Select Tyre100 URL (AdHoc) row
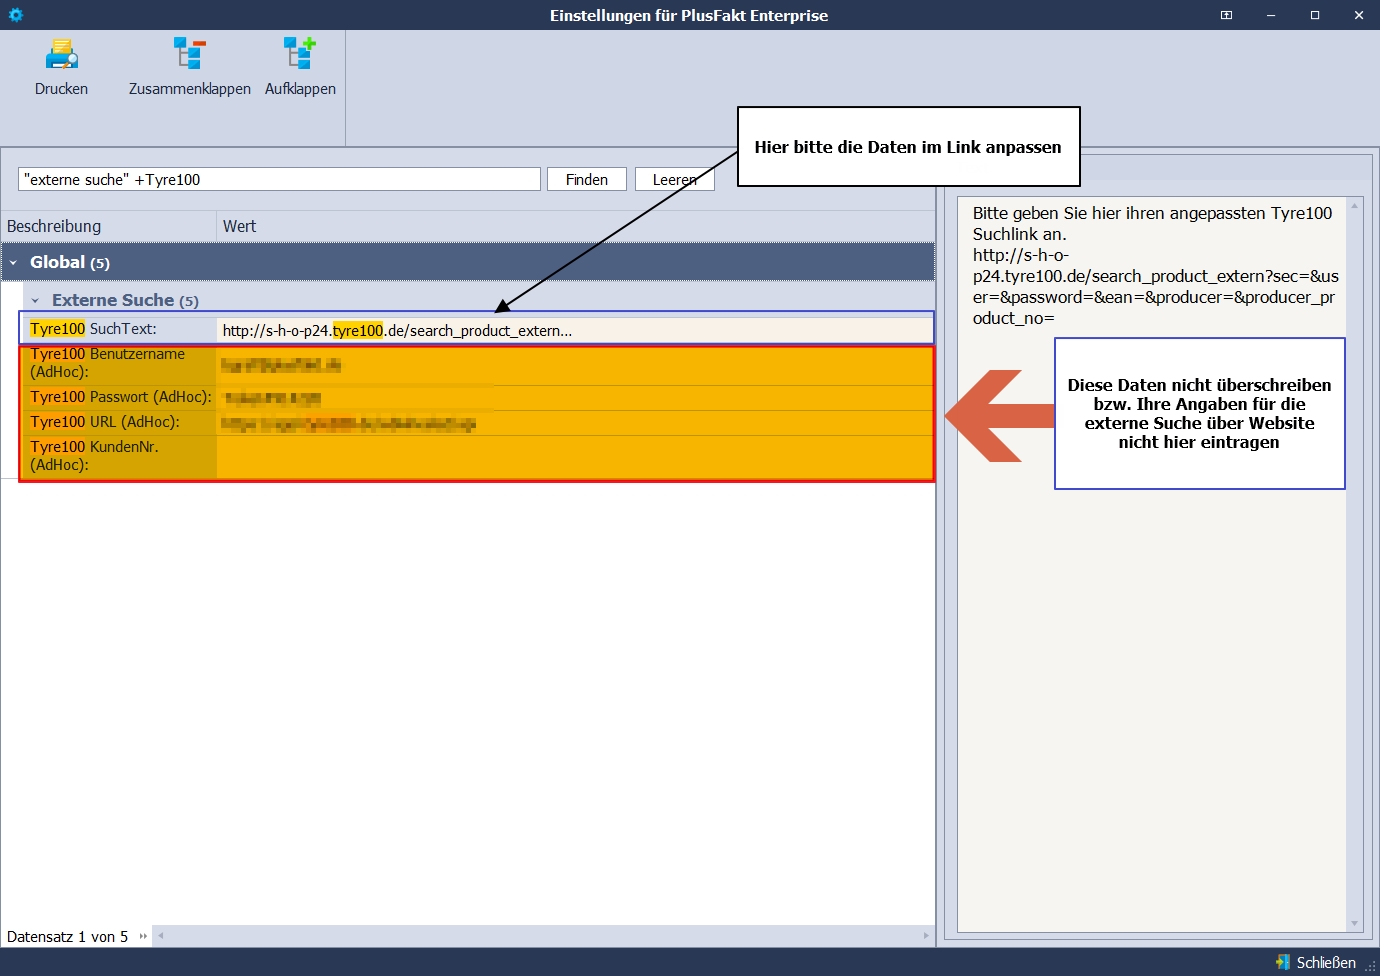 tap(118, 422)
